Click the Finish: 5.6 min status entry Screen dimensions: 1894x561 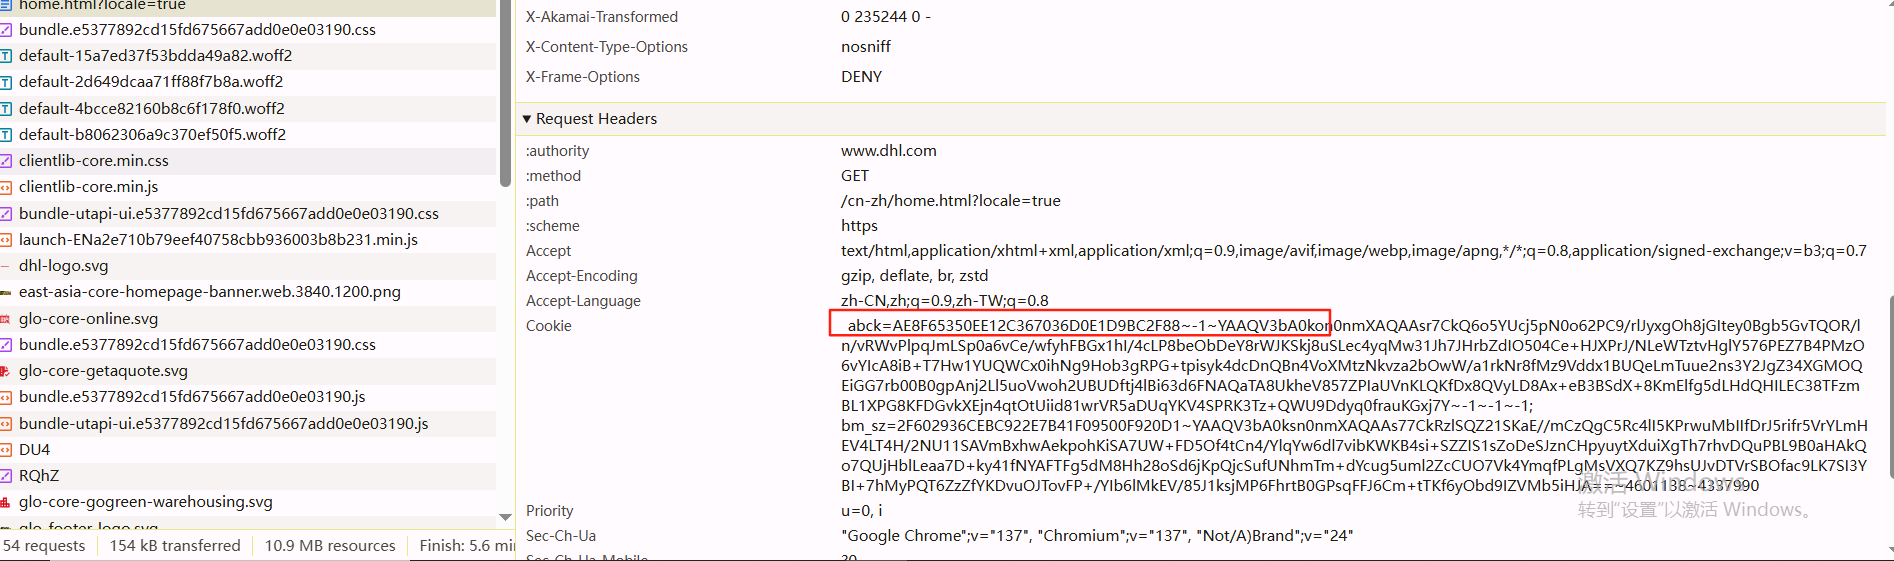(467, 546)
